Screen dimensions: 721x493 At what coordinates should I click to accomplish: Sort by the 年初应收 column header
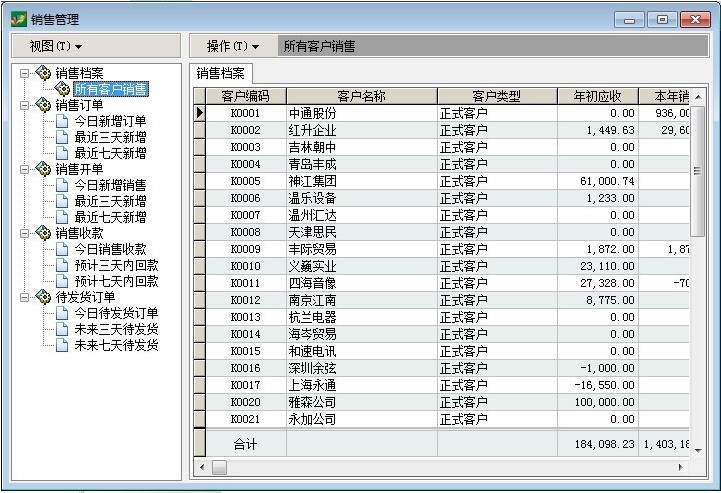pos(598,96)
